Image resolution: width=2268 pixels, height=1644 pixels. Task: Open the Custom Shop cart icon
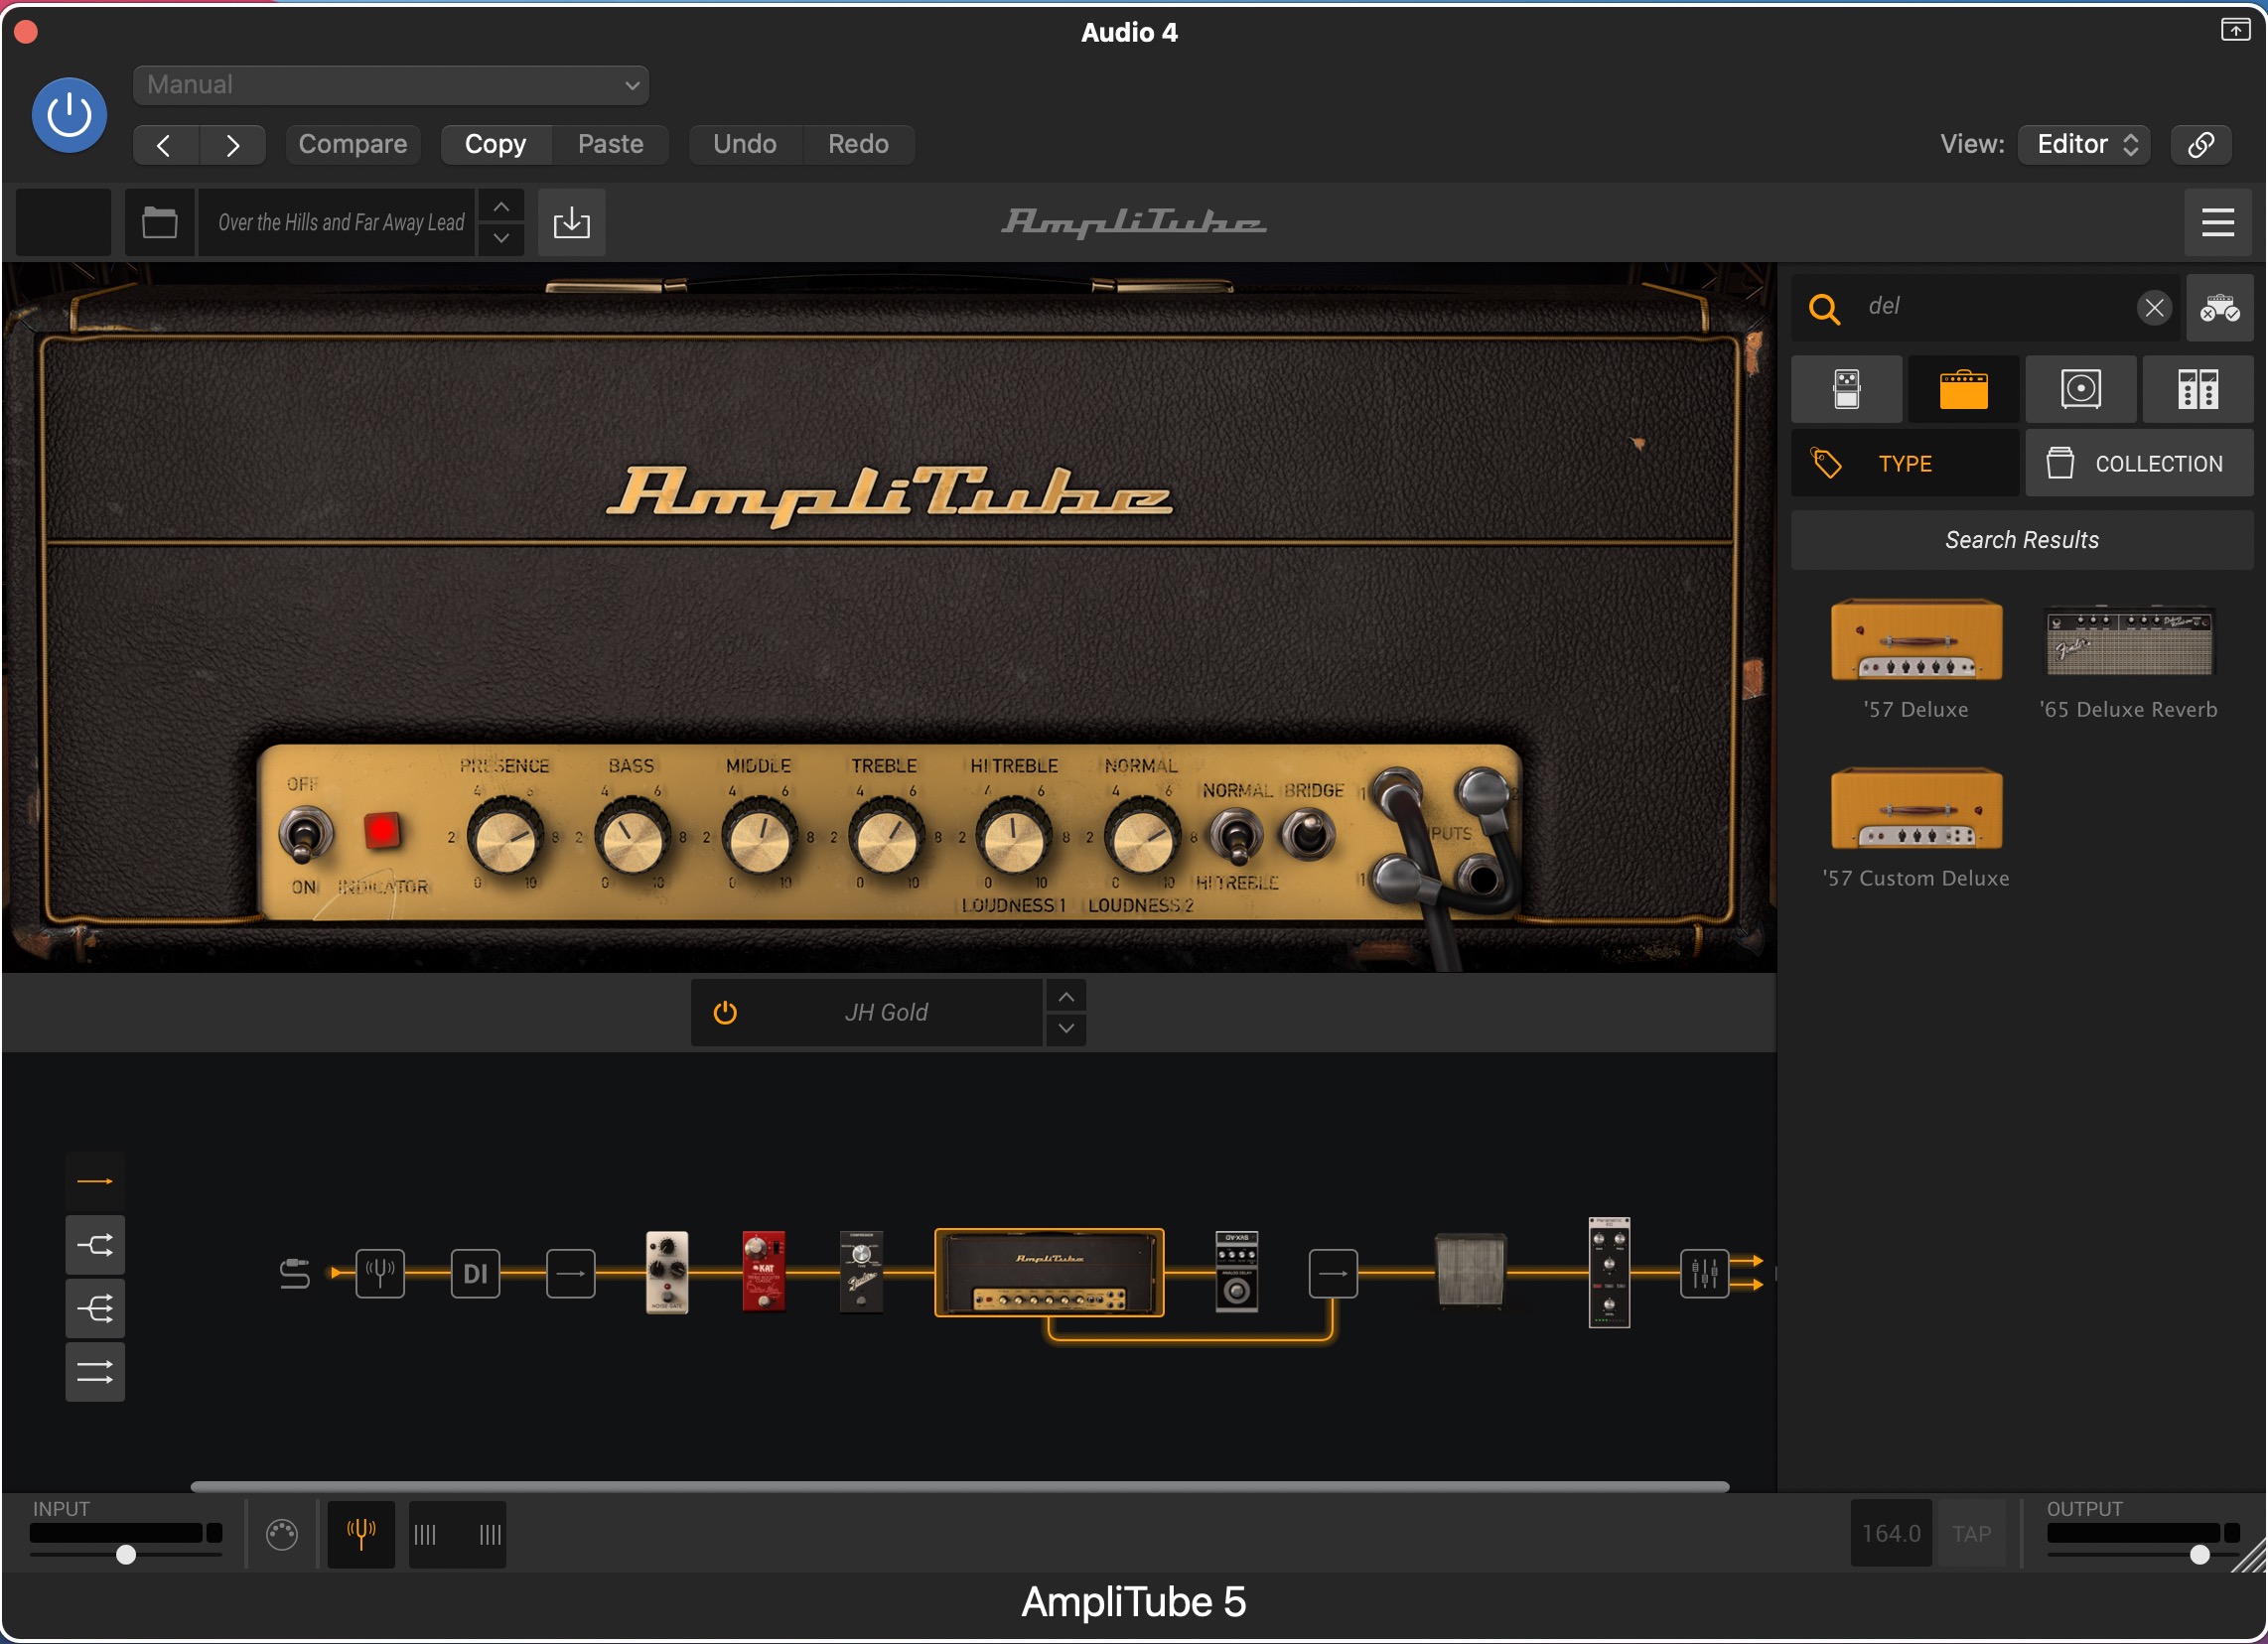click(x=2219, y=308)
